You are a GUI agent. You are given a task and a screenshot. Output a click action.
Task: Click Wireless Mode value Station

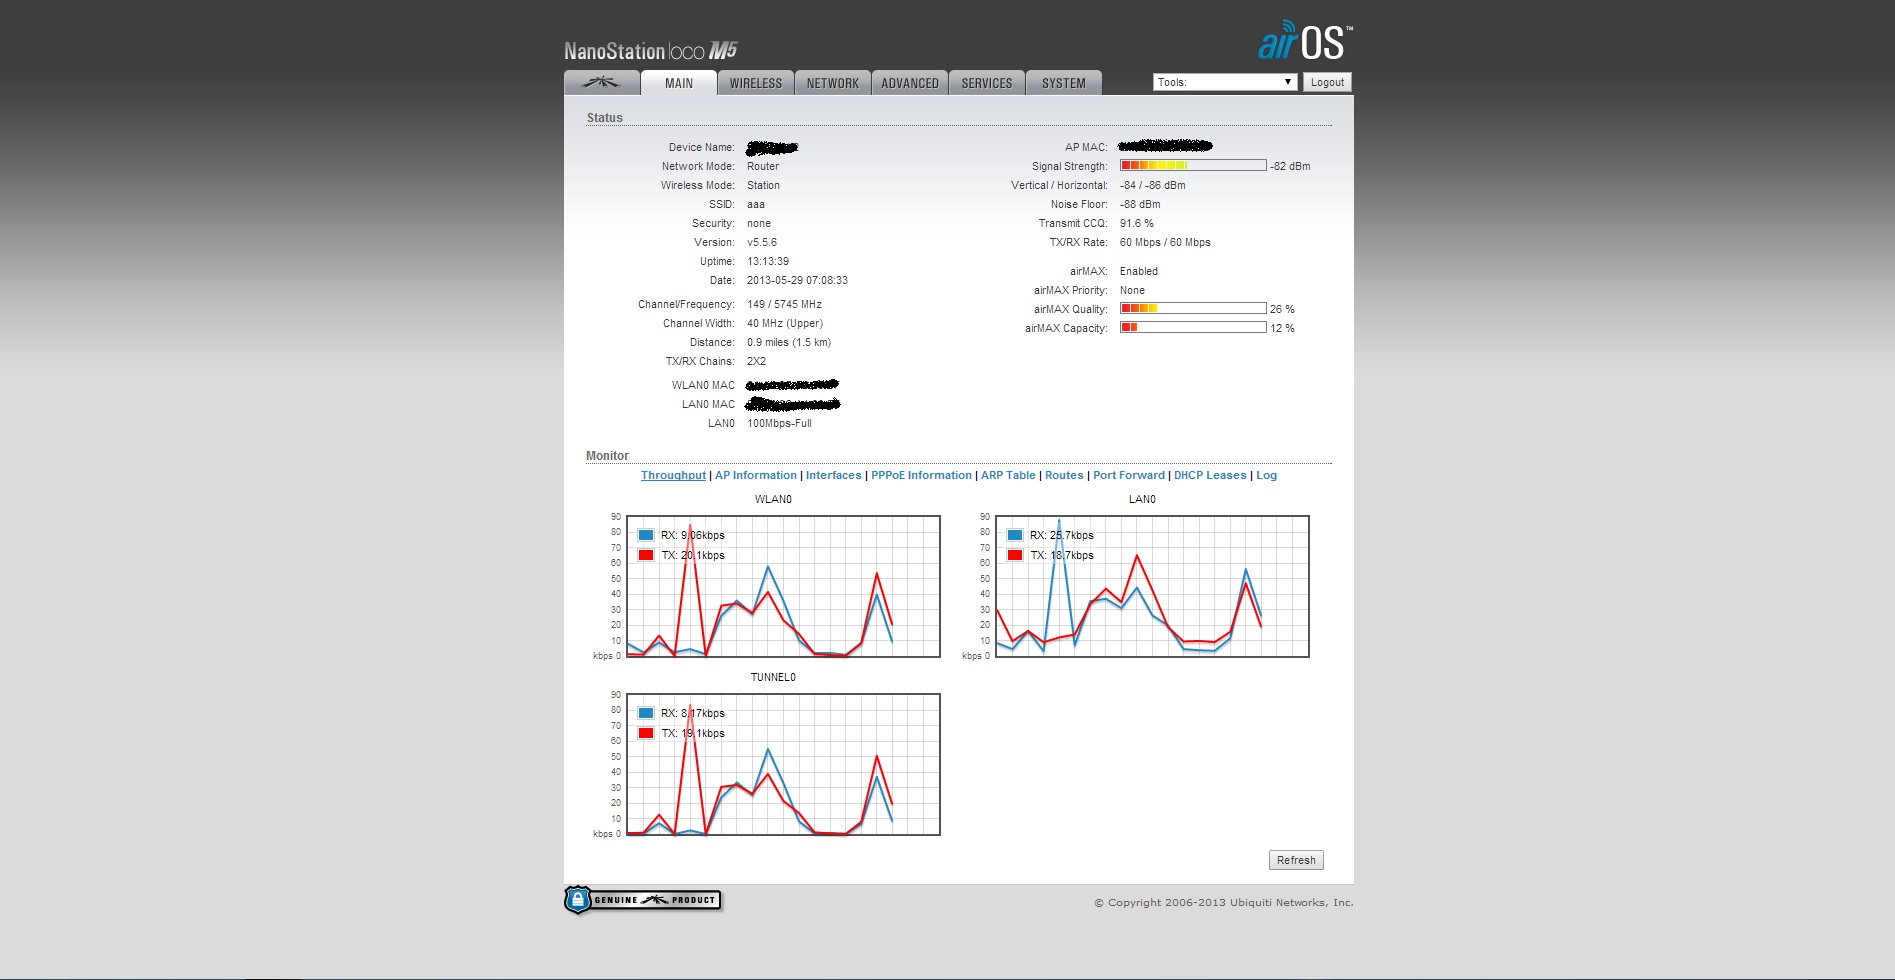click(x=763, y=185)
